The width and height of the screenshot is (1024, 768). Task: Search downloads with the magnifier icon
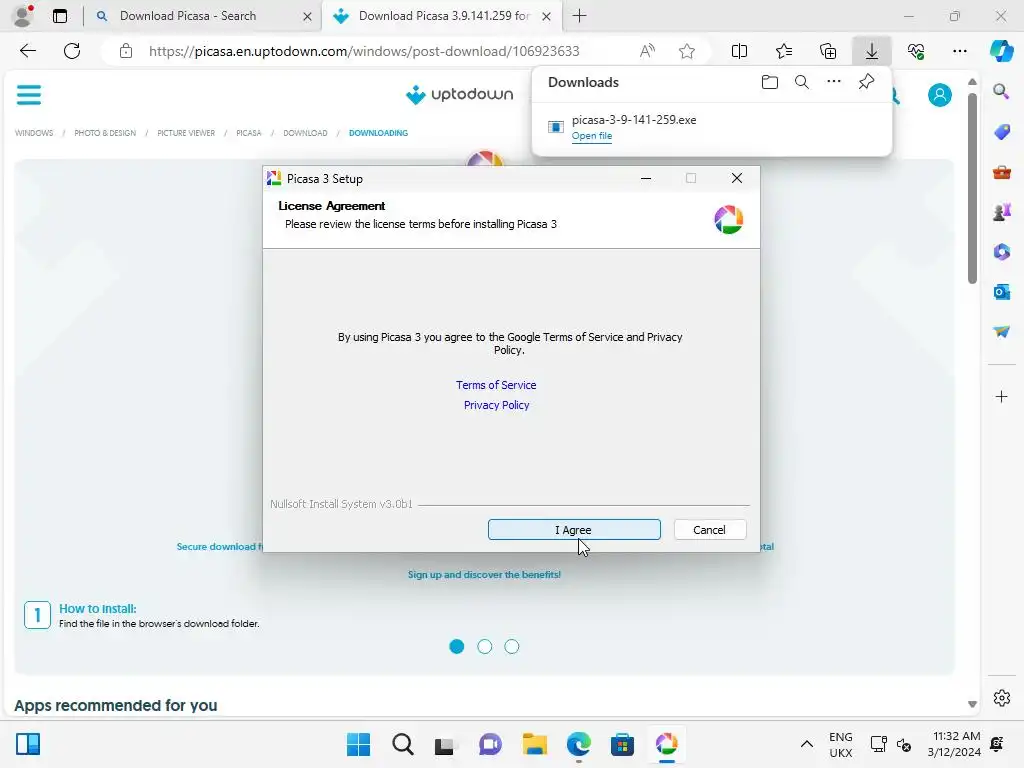pyautogui.click(x=801, y=82)
